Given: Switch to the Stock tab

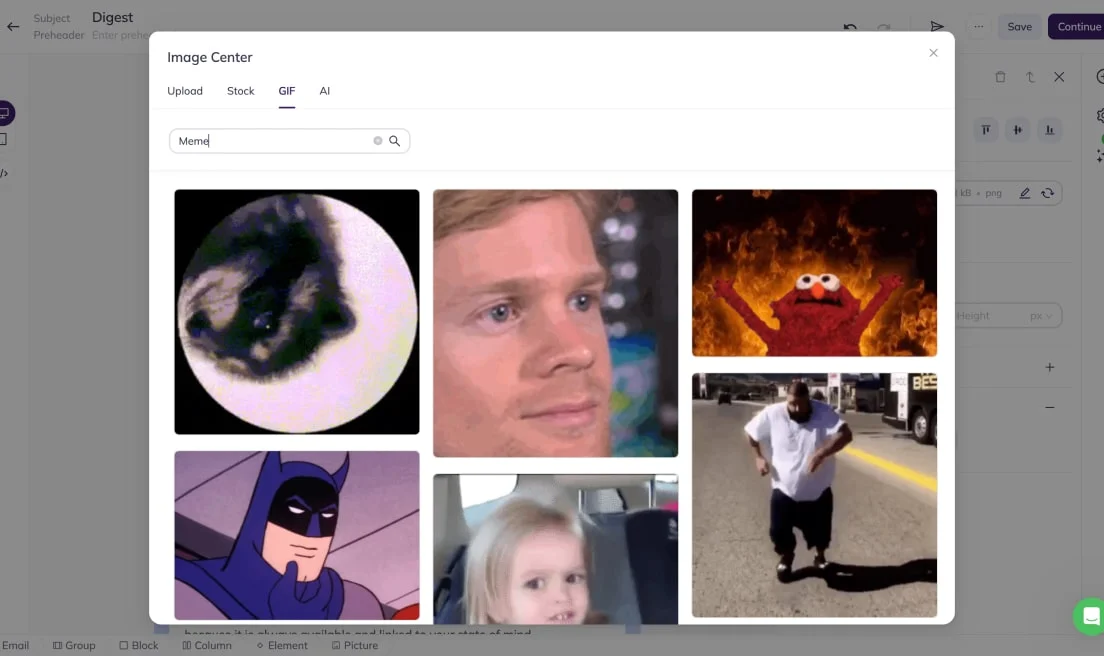Looking at the screenshot, I should 240,91.
